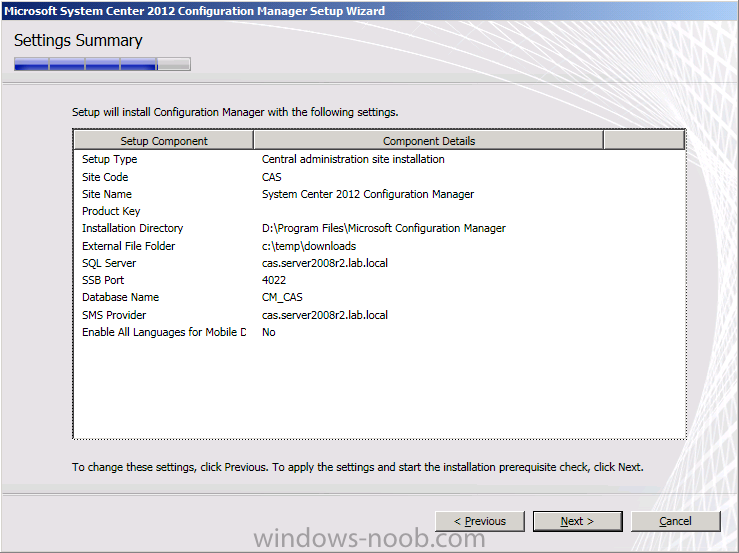Select the Site Name row label
Screen dimensions: 739x553
click(x=107, y=194)
